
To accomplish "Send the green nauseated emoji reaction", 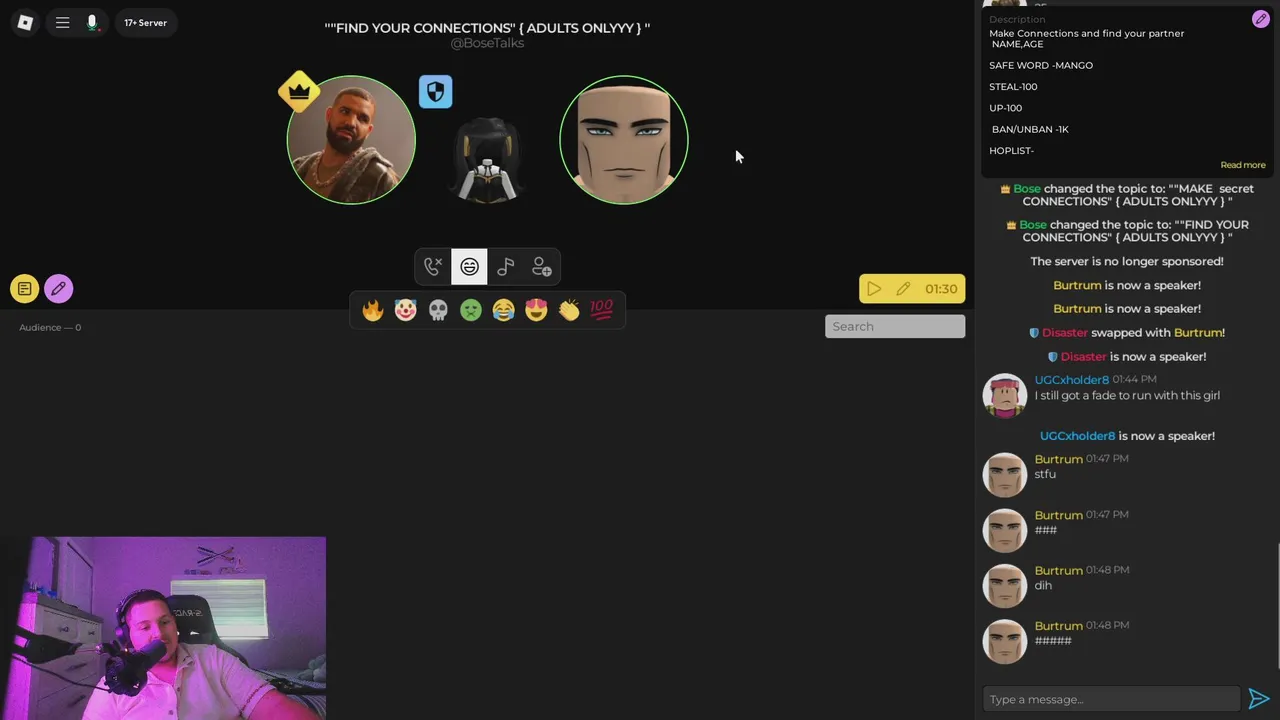I will click(x=471, y=310).
